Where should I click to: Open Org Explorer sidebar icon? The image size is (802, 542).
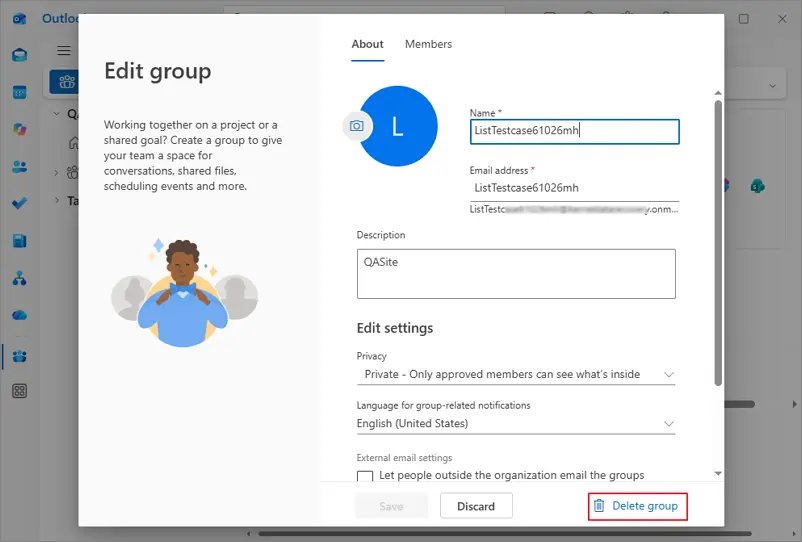pos(19,278)
